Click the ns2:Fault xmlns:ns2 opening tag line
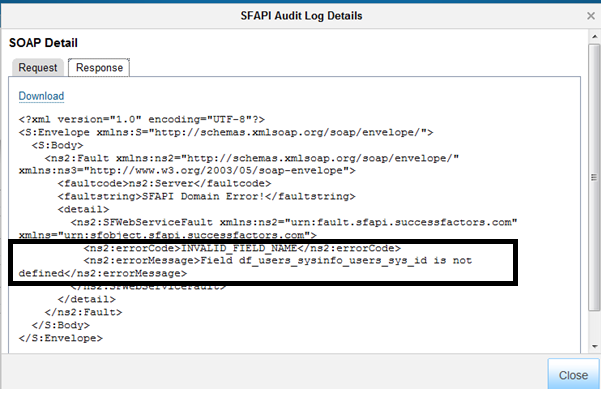This screenshot has height=393, width=601. (252, 158)
